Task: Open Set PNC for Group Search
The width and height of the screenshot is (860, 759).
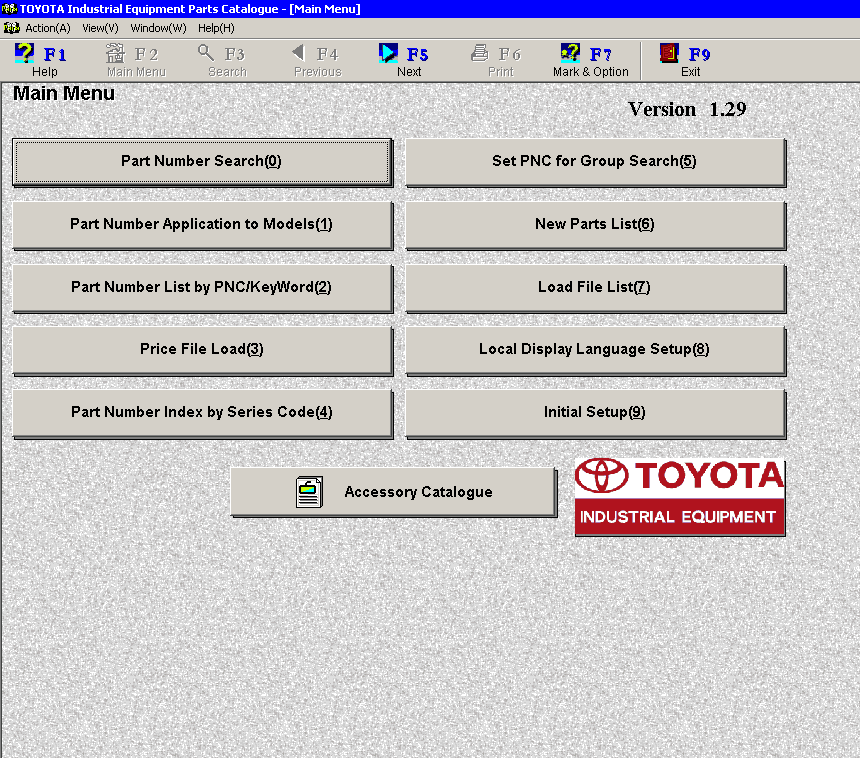Action: [x=594, y=162]
